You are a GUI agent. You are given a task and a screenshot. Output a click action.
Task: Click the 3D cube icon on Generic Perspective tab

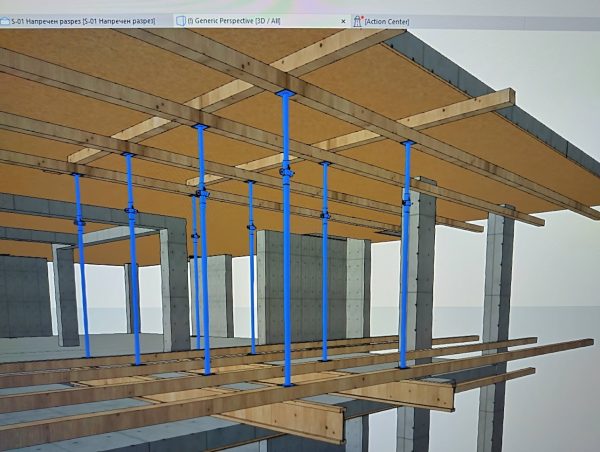181,21
